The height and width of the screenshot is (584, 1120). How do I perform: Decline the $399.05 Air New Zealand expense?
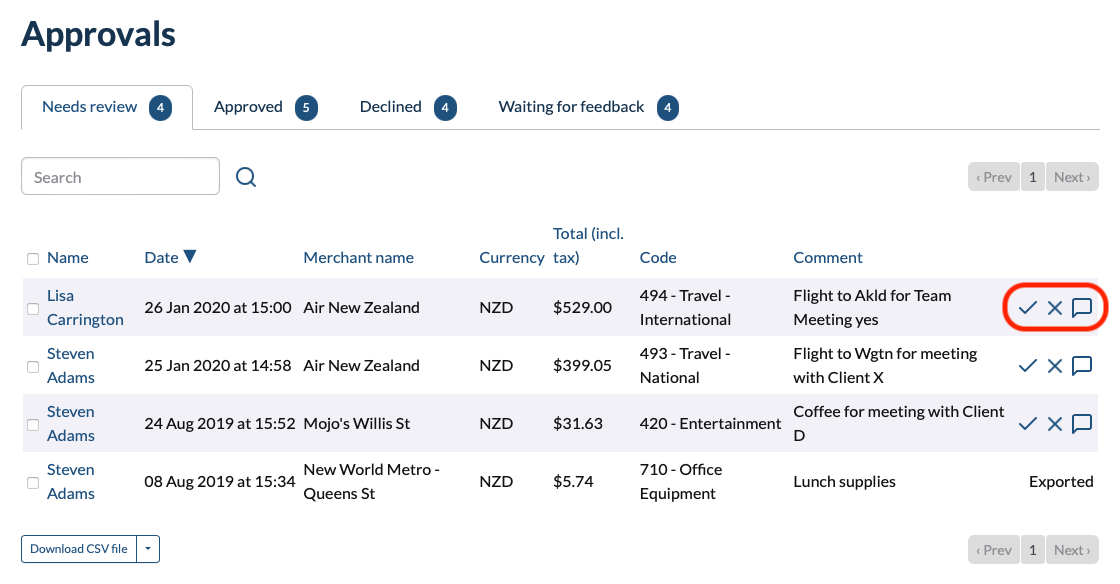1054,366
